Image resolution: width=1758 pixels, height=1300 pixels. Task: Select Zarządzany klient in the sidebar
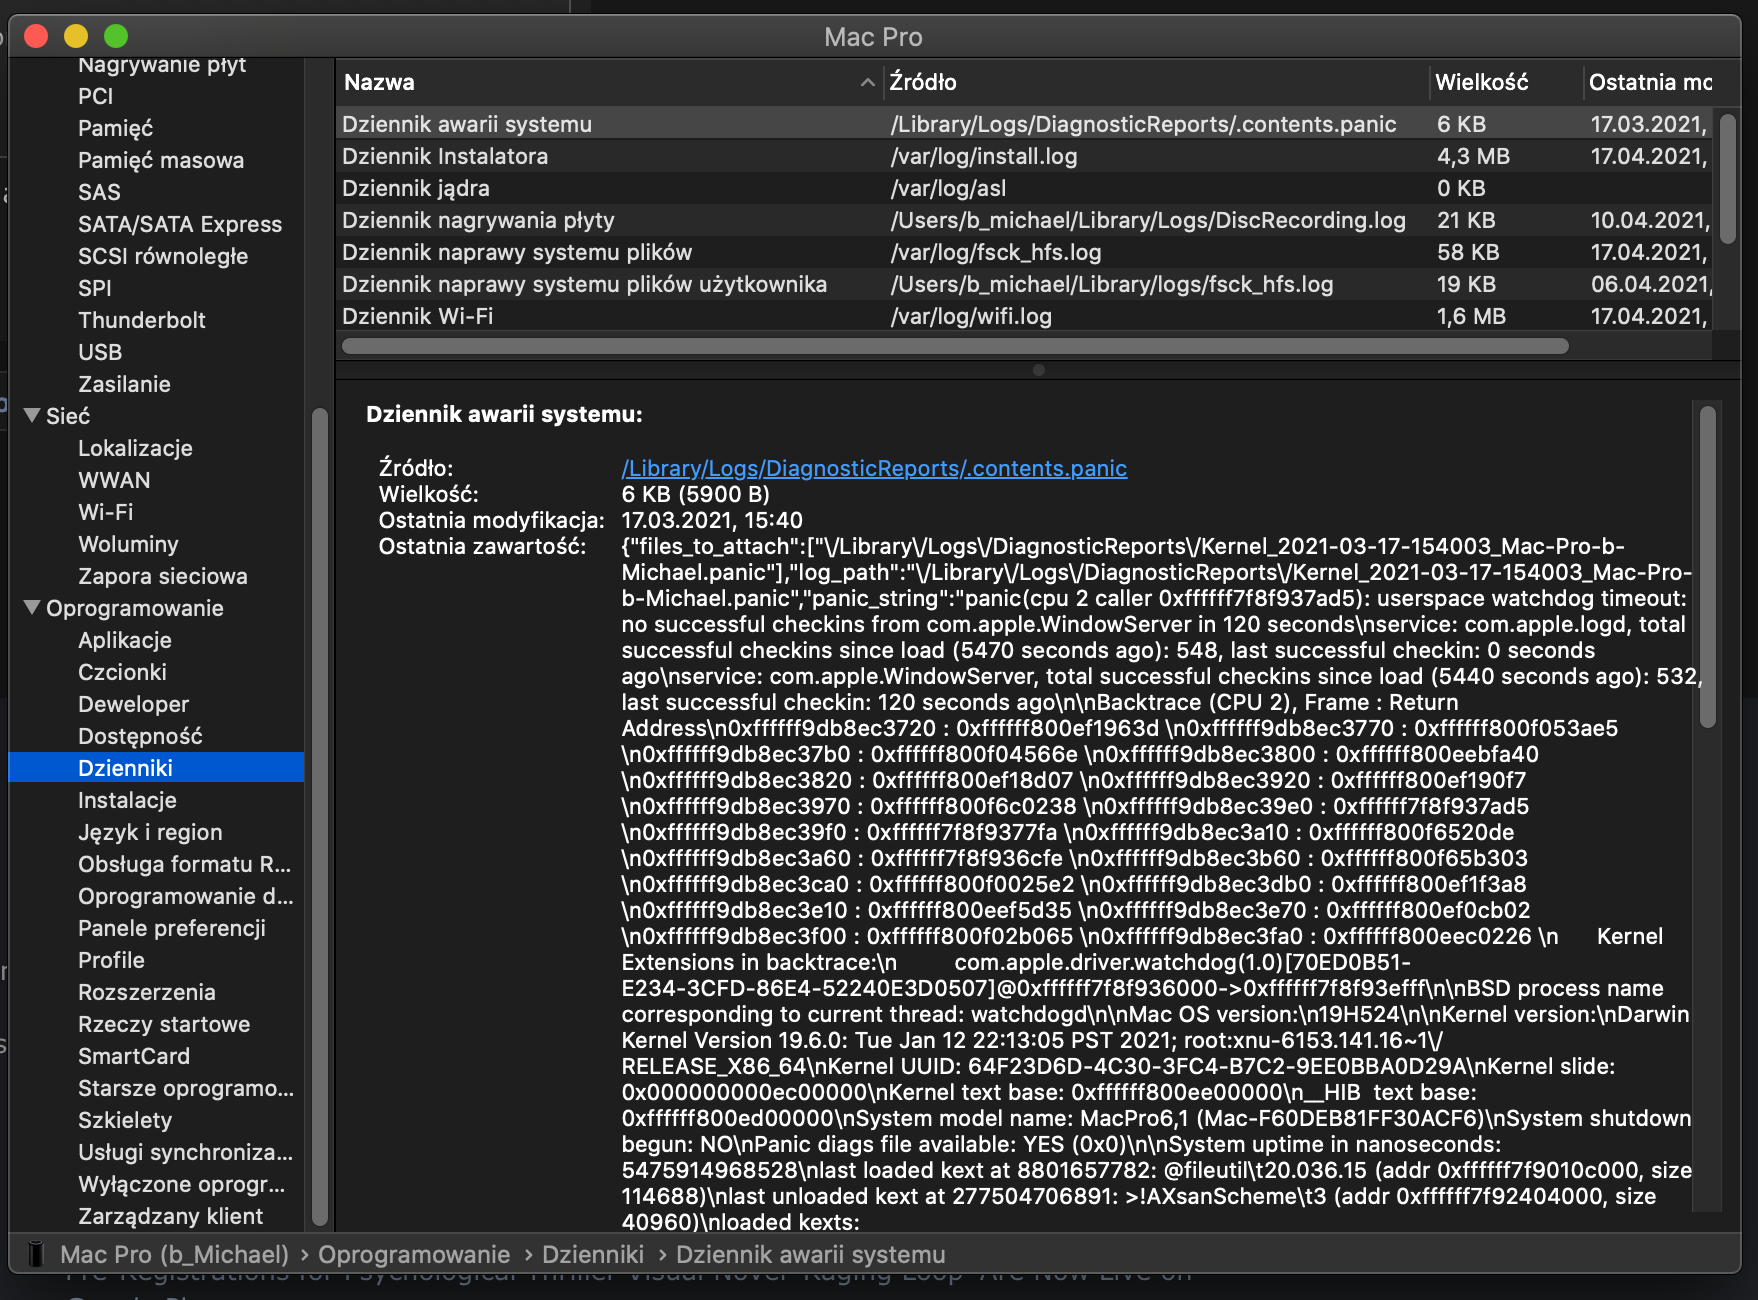pos(170,1216)
